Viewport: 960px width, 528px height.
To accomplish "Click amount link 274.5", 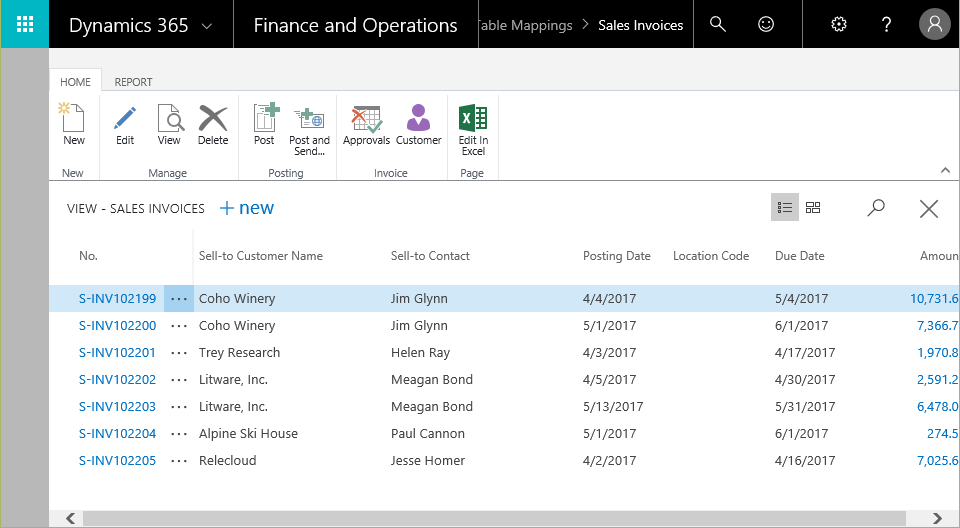I will pos(942,434).
